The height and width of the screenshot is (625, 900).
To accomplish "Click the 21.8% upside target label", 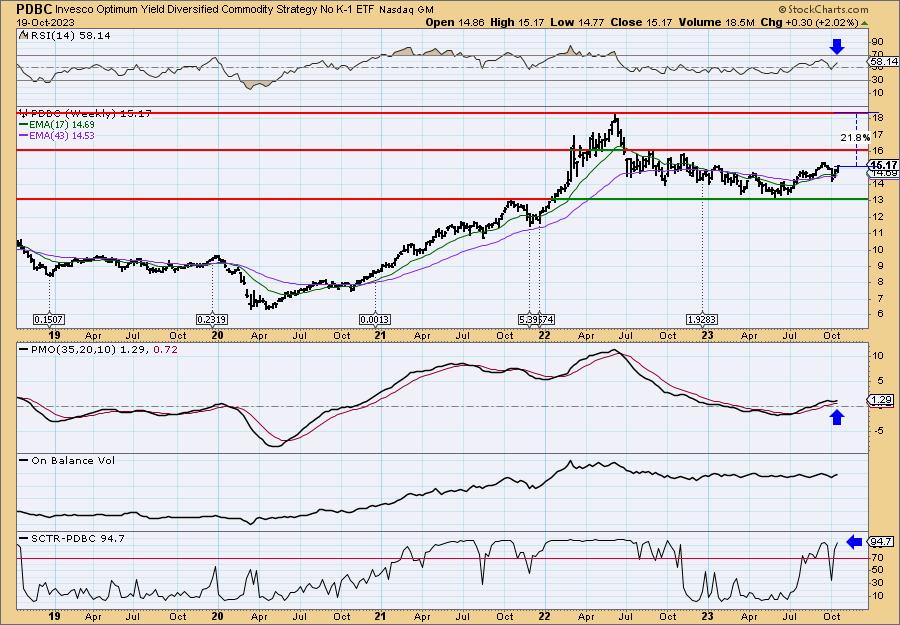I will click(855, 138).
